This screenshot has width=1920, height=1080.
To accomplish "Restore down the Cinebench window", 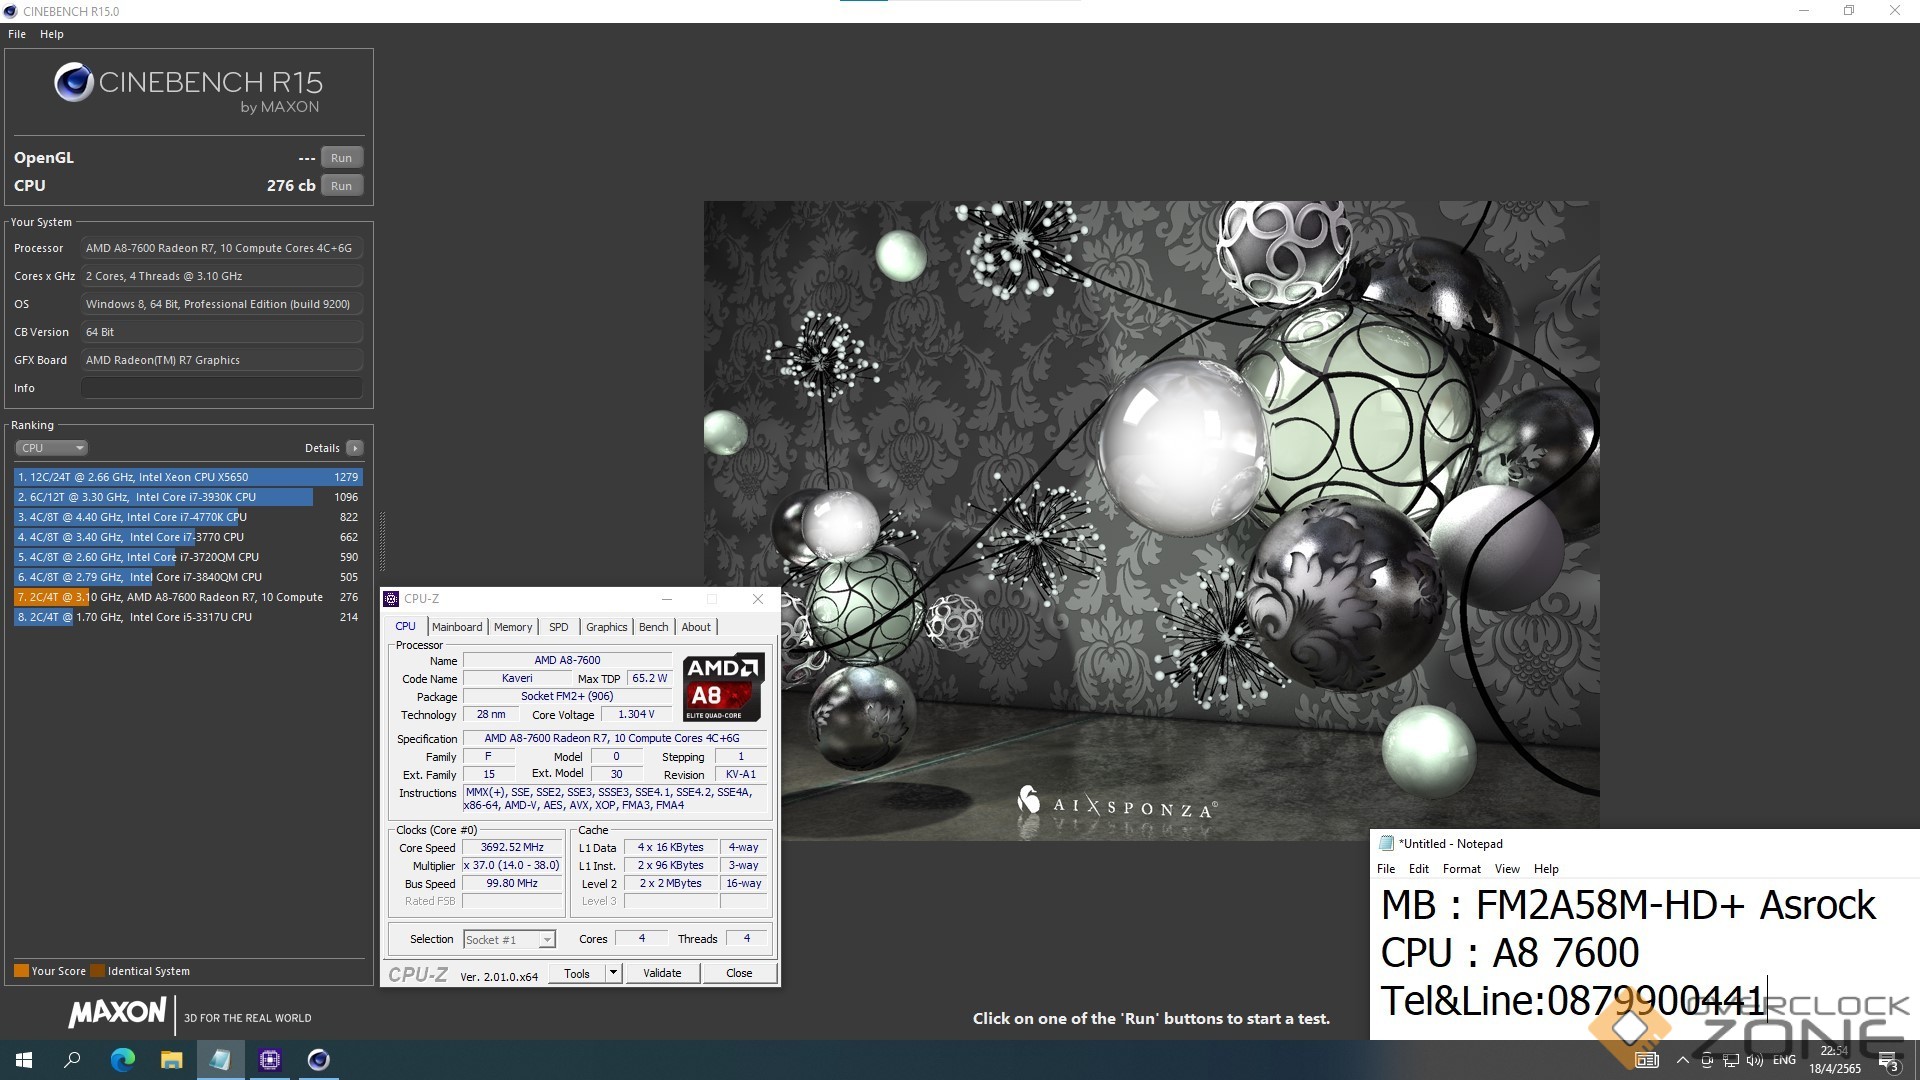I will pos(1849,11).
